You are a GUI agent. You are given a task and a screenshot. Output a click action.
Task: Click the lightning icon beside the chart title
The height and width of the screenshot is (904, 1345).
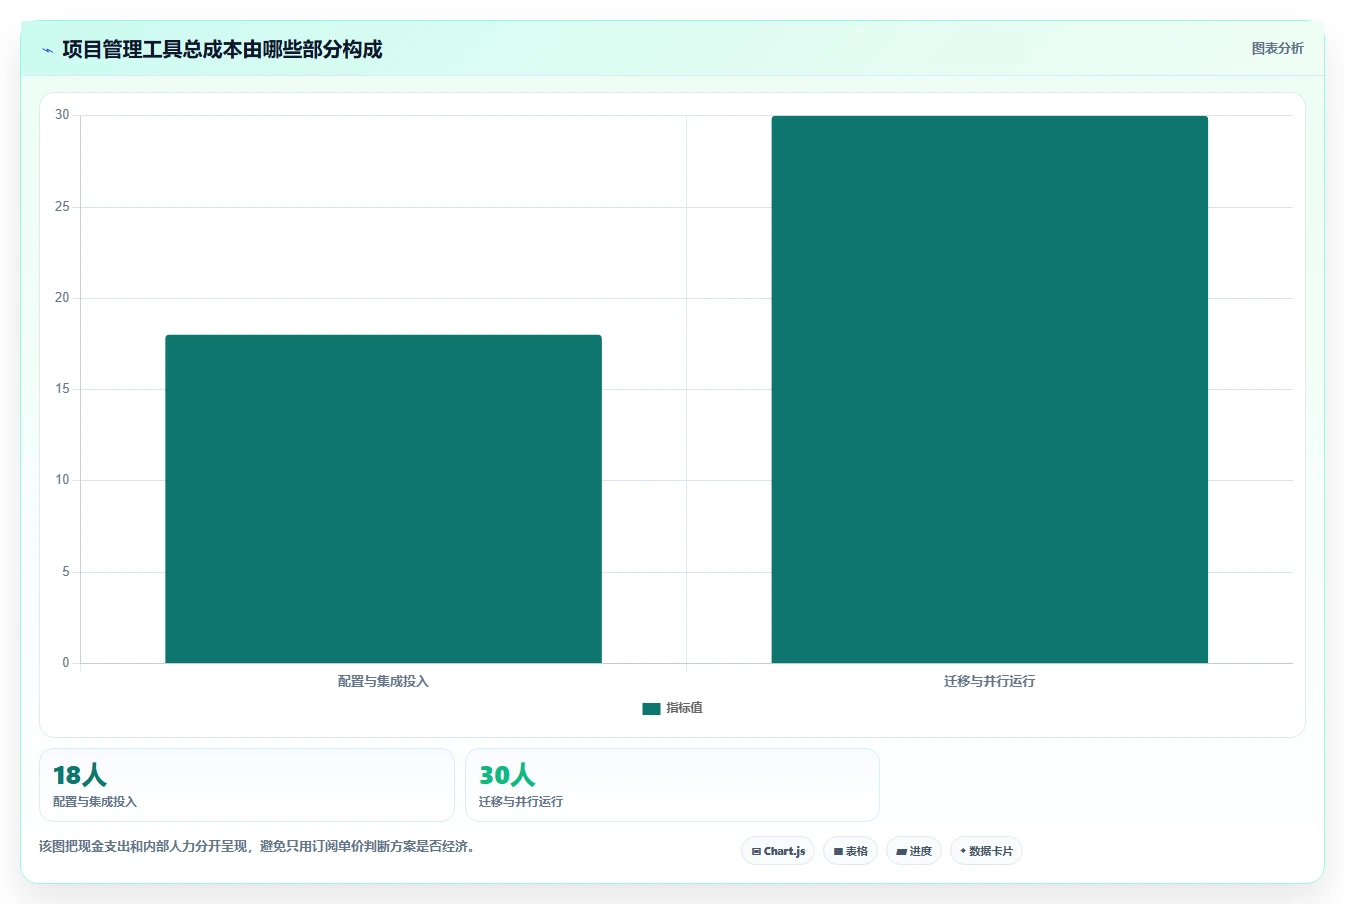pos(47,50)
